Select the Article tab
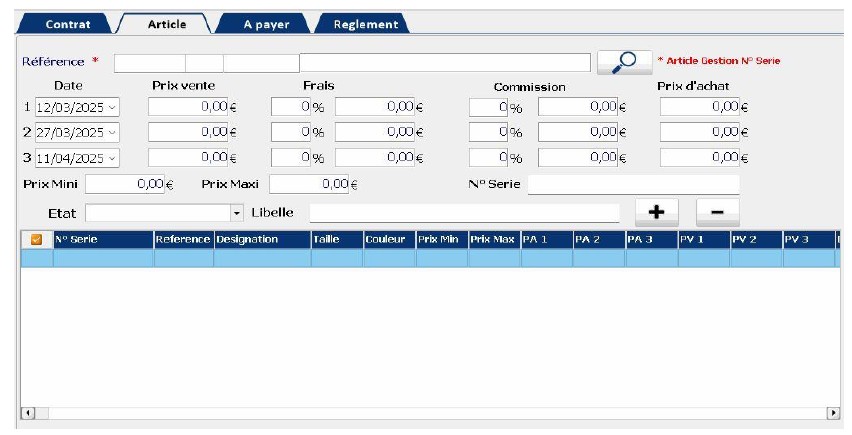852x435 pixels. point(167,24)
